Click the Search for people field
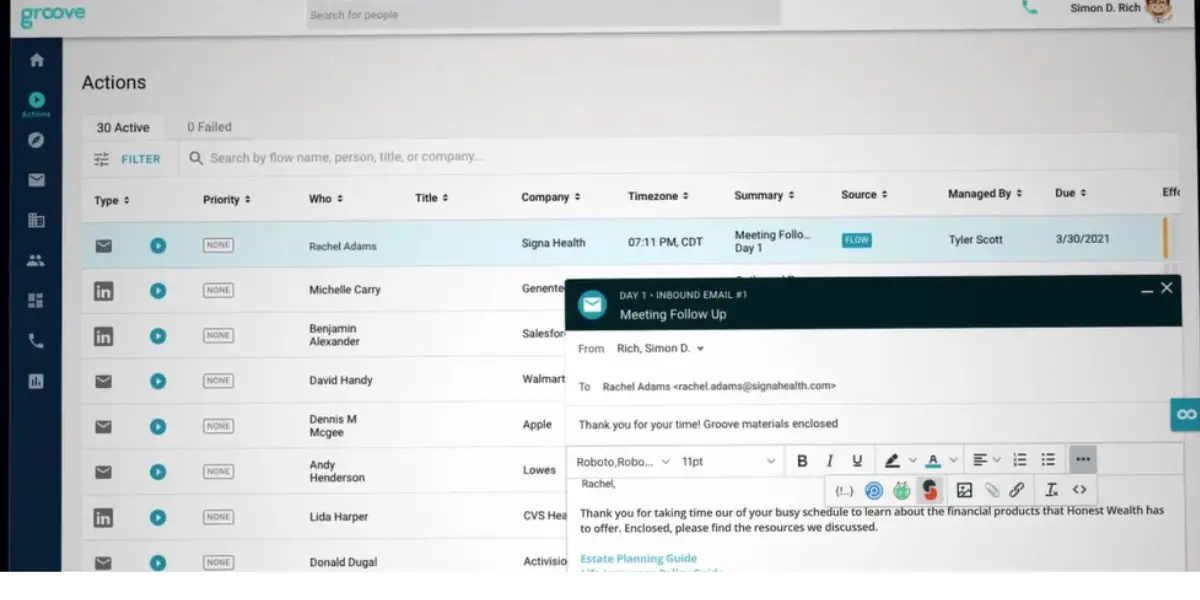 (543, 14)
